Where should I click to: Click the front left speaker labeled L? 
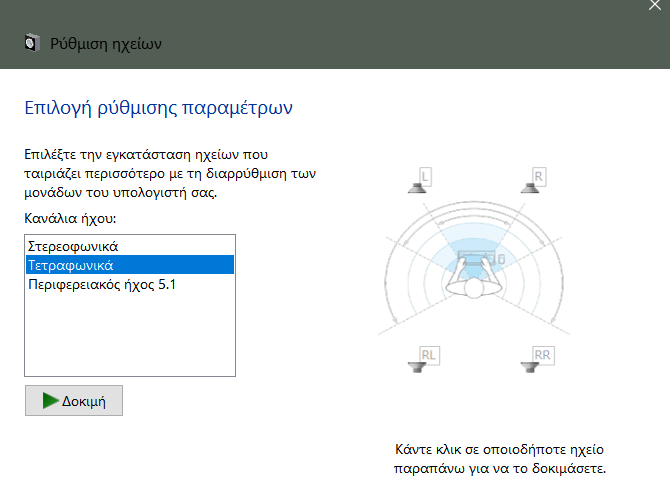pos(422,181)
